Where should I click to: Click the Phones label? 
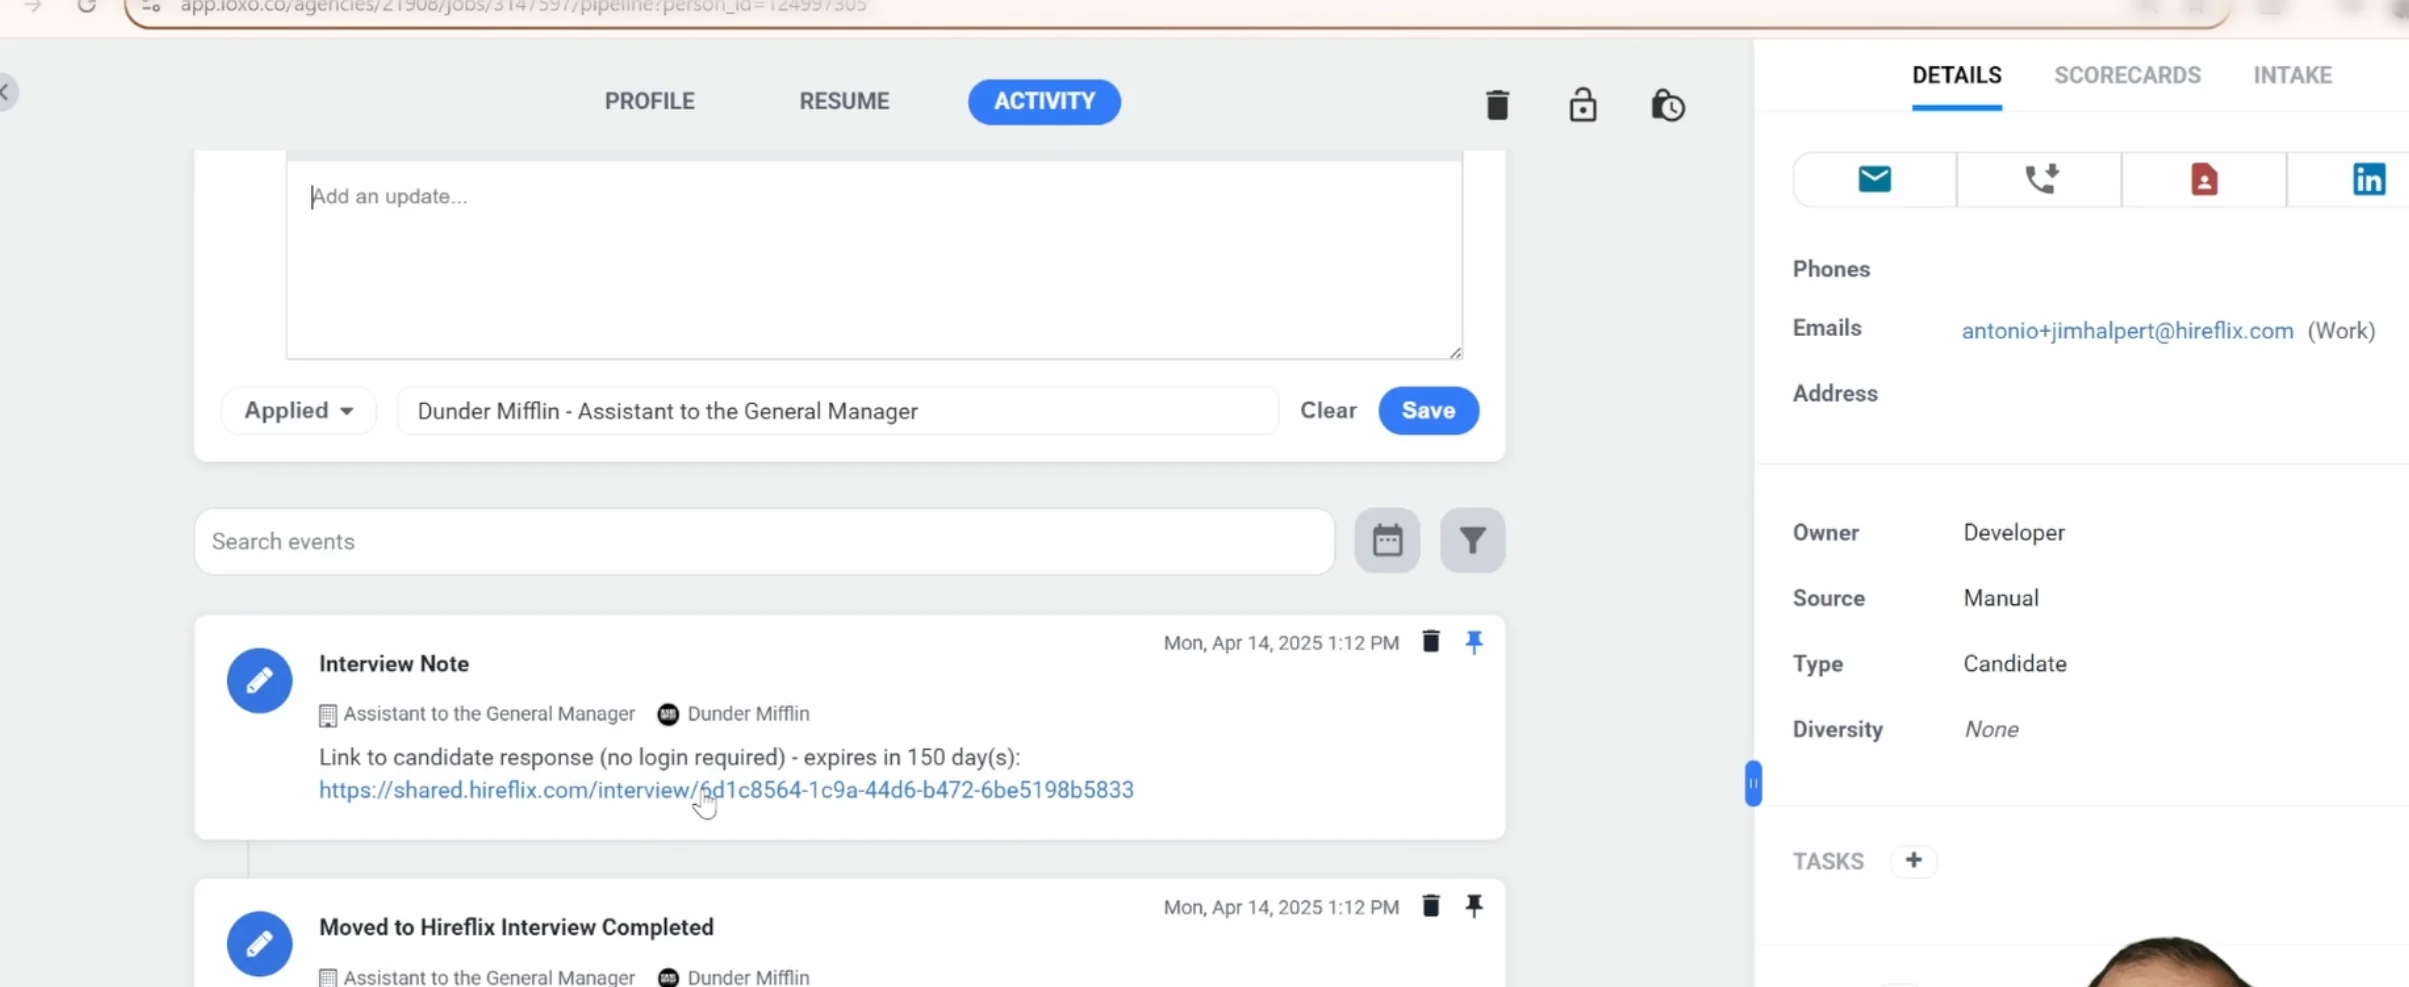click(x=1831, y=269)
